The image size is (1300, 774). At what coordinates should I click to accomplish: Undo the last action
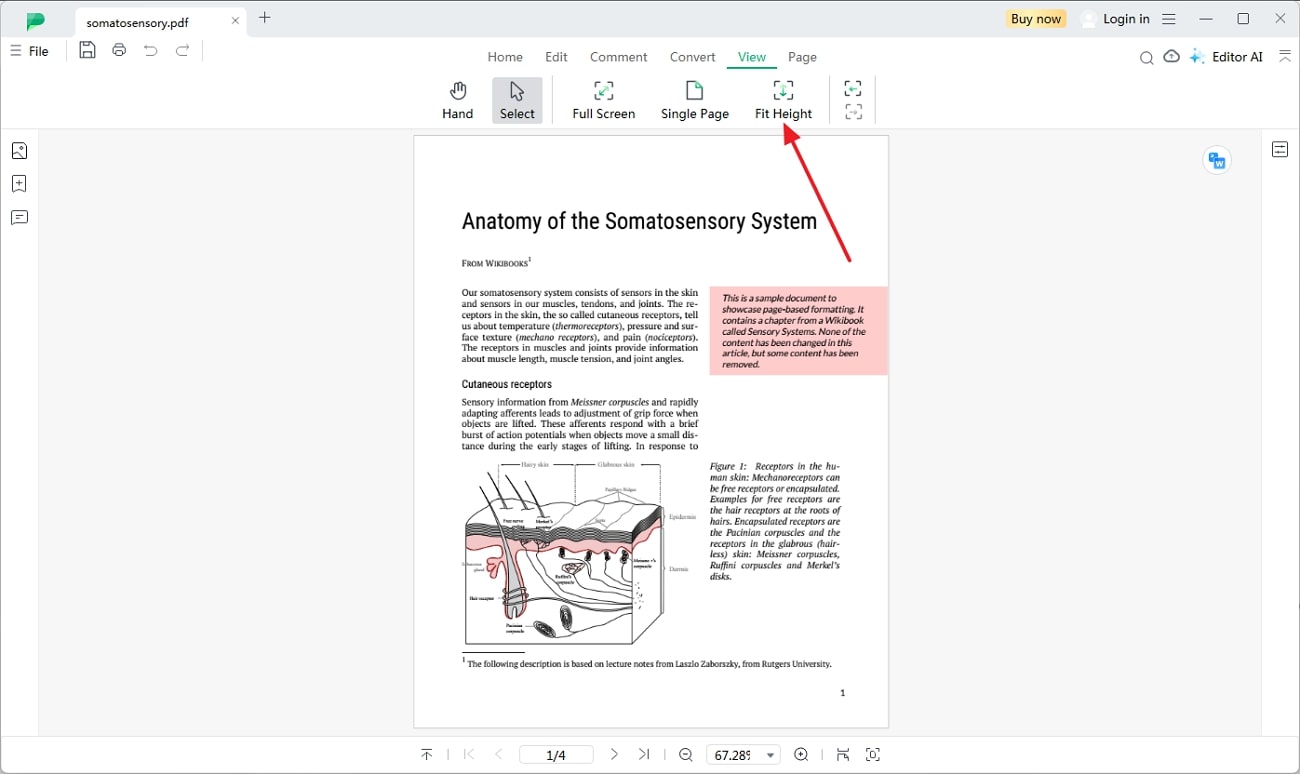click(x=151, y=50)
